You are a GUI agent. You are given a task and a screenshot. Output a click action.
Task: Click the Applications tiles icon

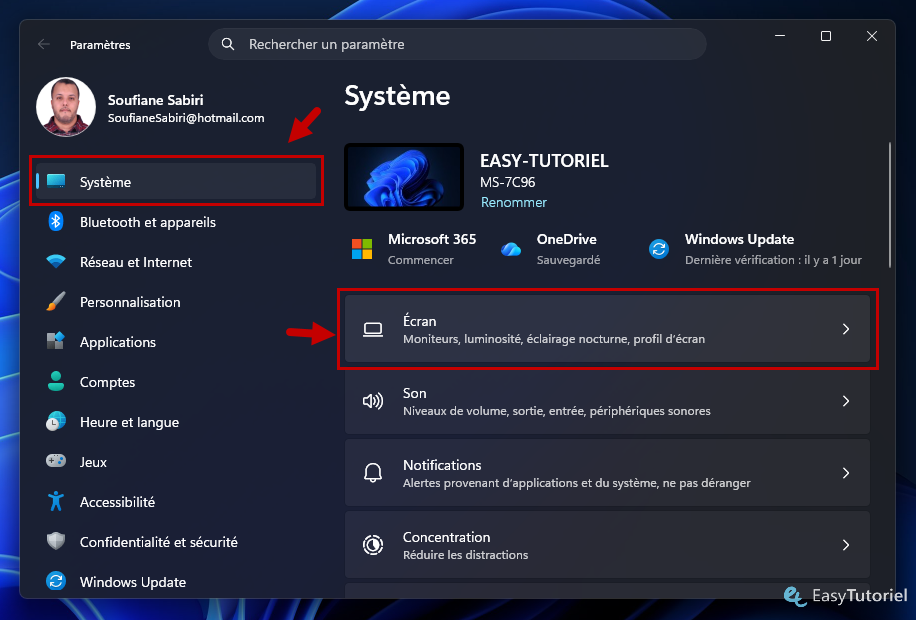pyautogui.click(x=56, y=341)
